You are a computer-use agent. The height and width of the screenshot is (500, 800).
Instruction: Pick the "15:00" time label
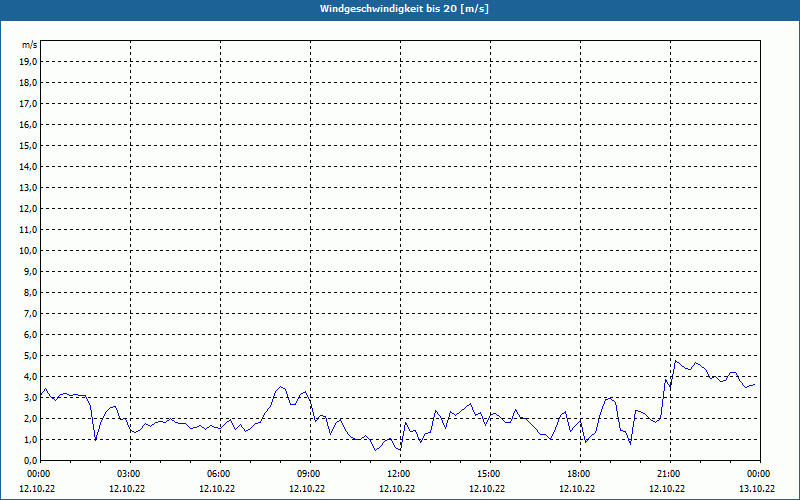tap(490, 474)
